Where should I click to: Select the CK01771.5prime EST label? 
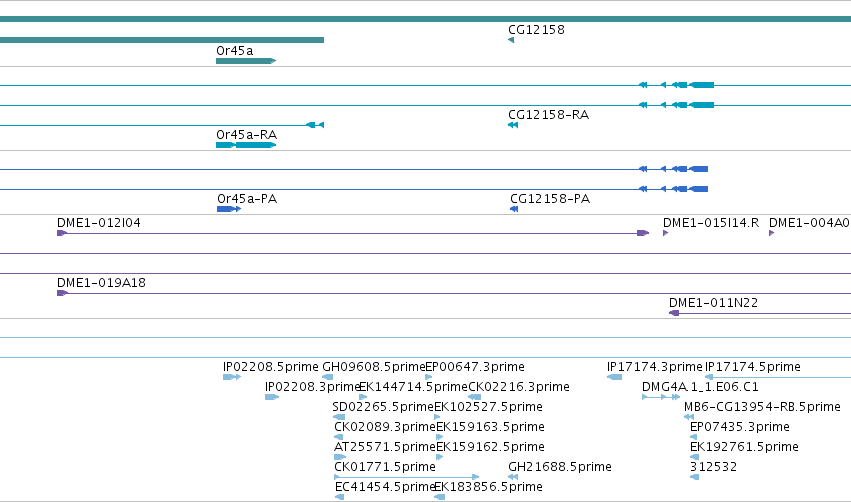(x=385, y=467)
